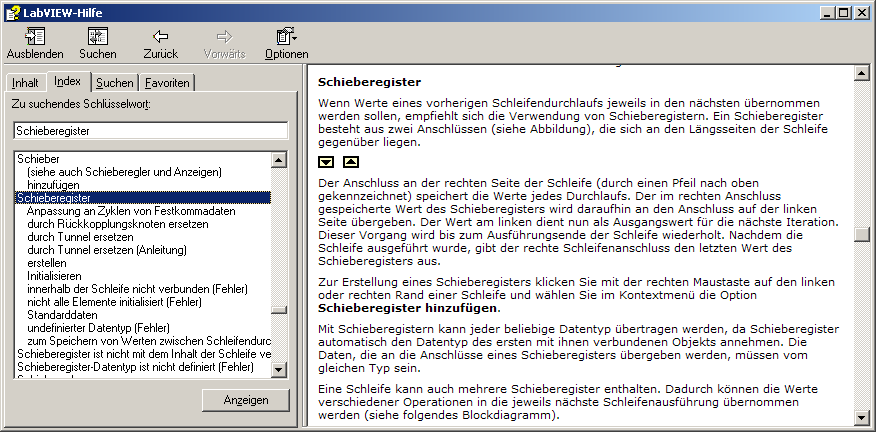Viewport: 876px width, 432px height.
Task: Click the help content scrollbar thumb
Action: click(861, 234)
